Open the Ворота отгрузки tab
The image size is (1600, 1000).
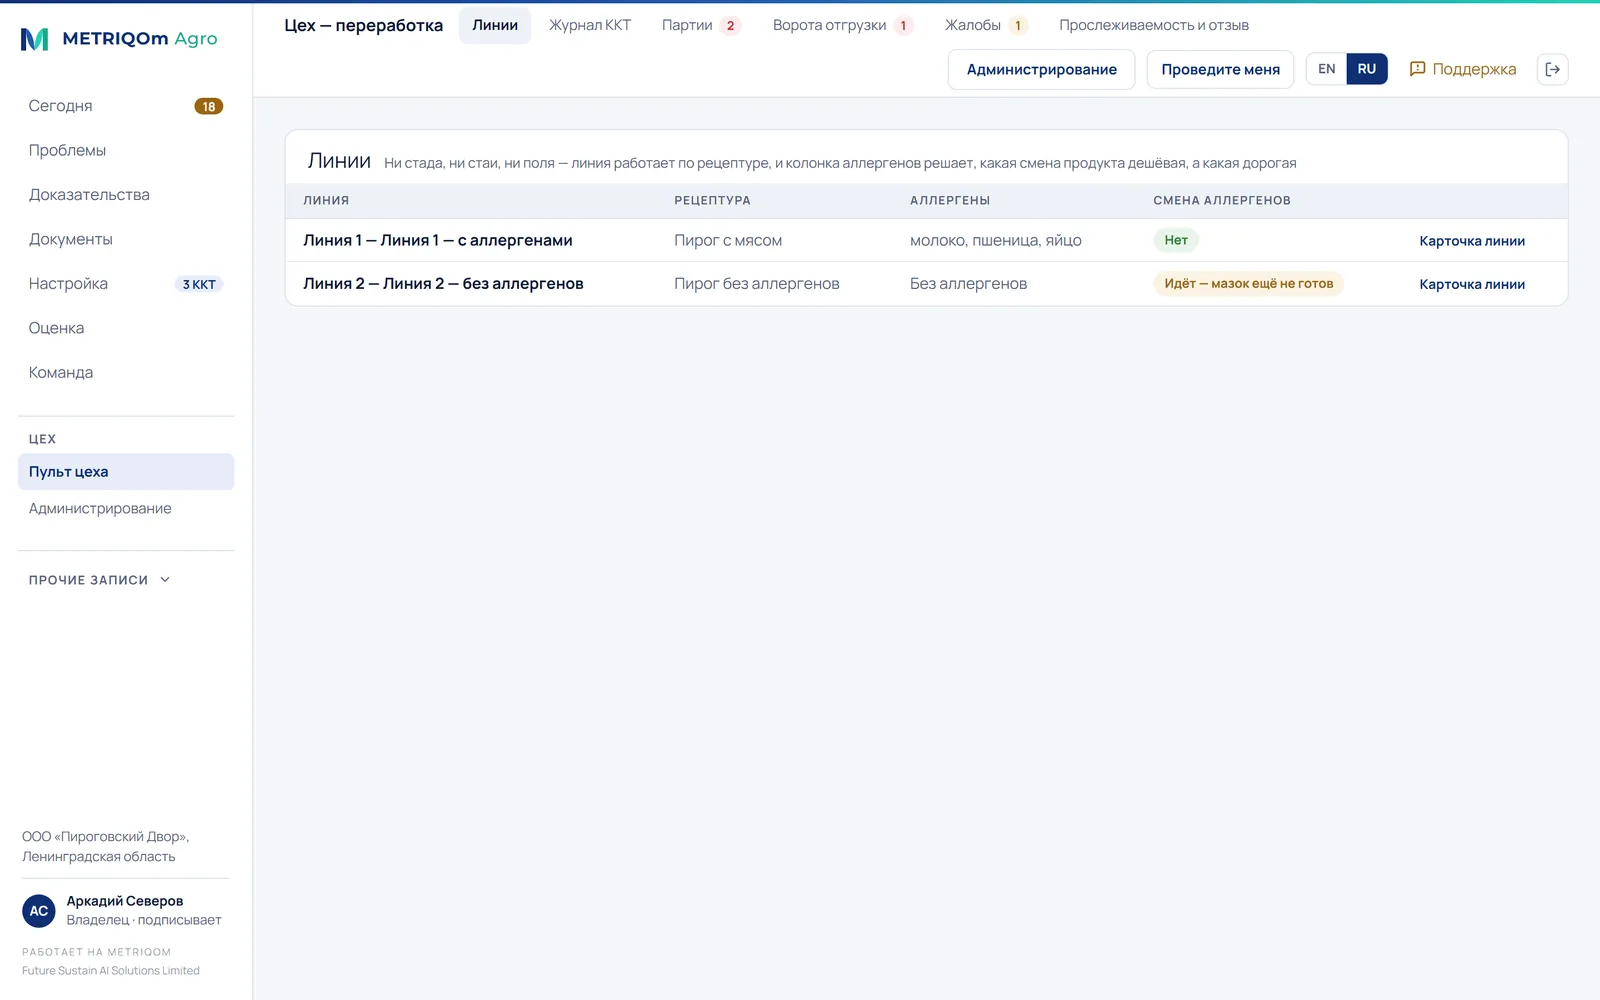point(842,25)
